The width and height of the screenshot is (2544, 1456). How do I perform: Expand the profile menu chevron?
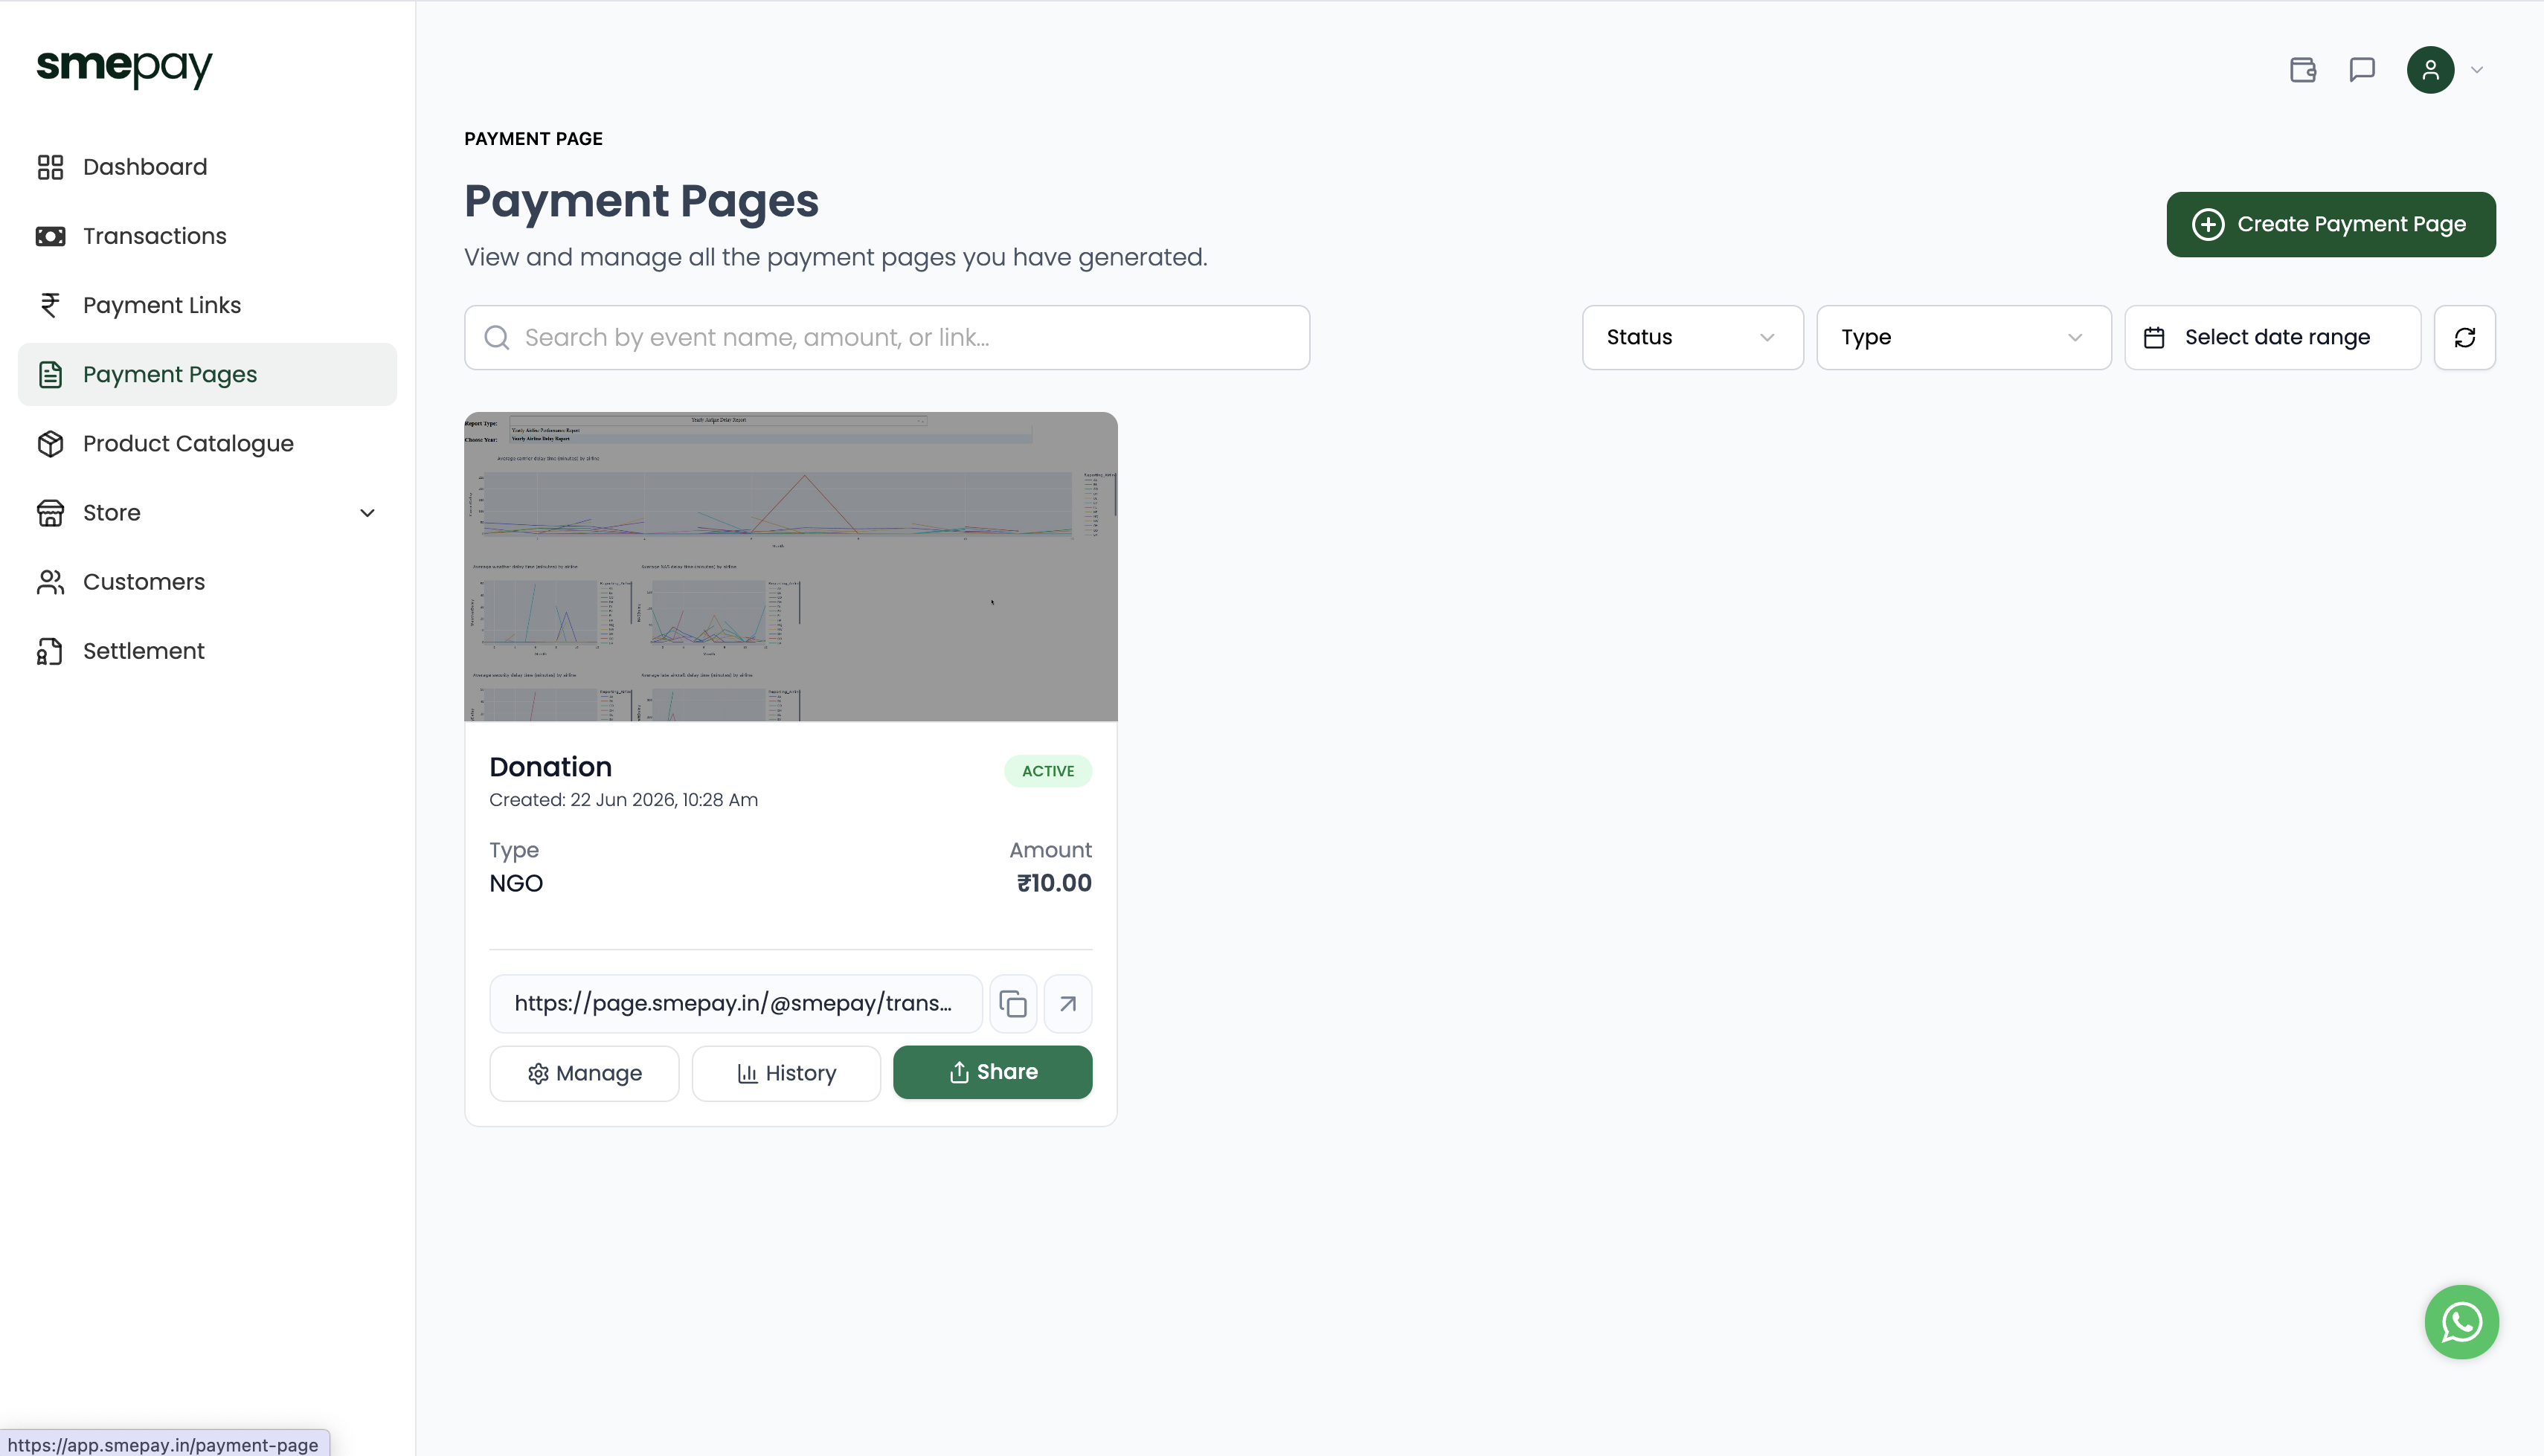(x=2477, y=70)
